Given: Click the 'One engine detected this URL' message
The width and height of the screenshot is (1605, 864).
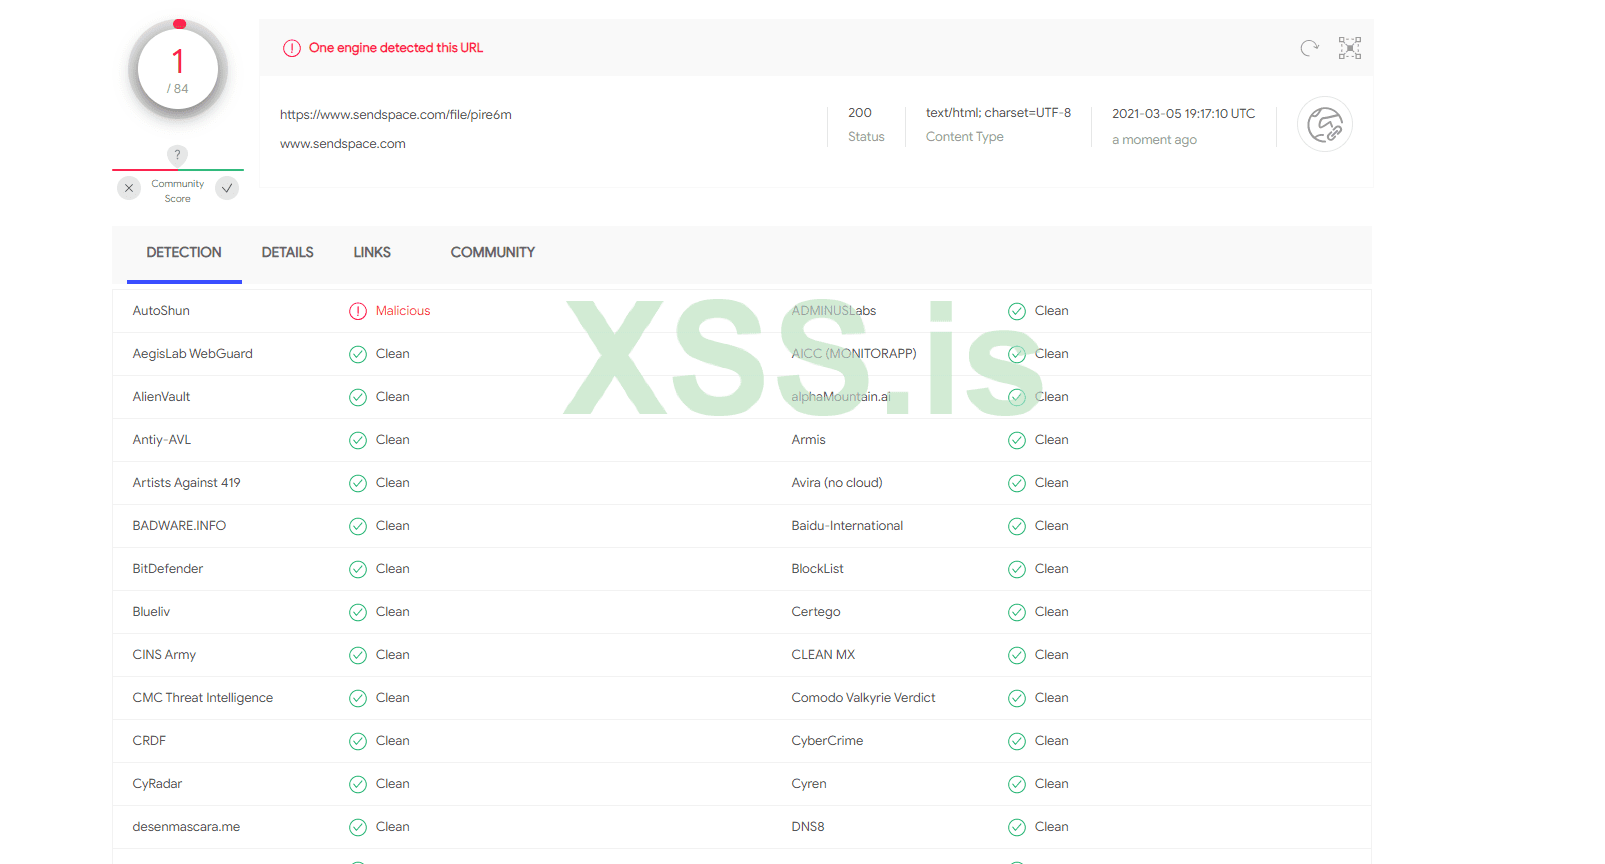Looking at the screenshot, I should [x=396, y=48].
